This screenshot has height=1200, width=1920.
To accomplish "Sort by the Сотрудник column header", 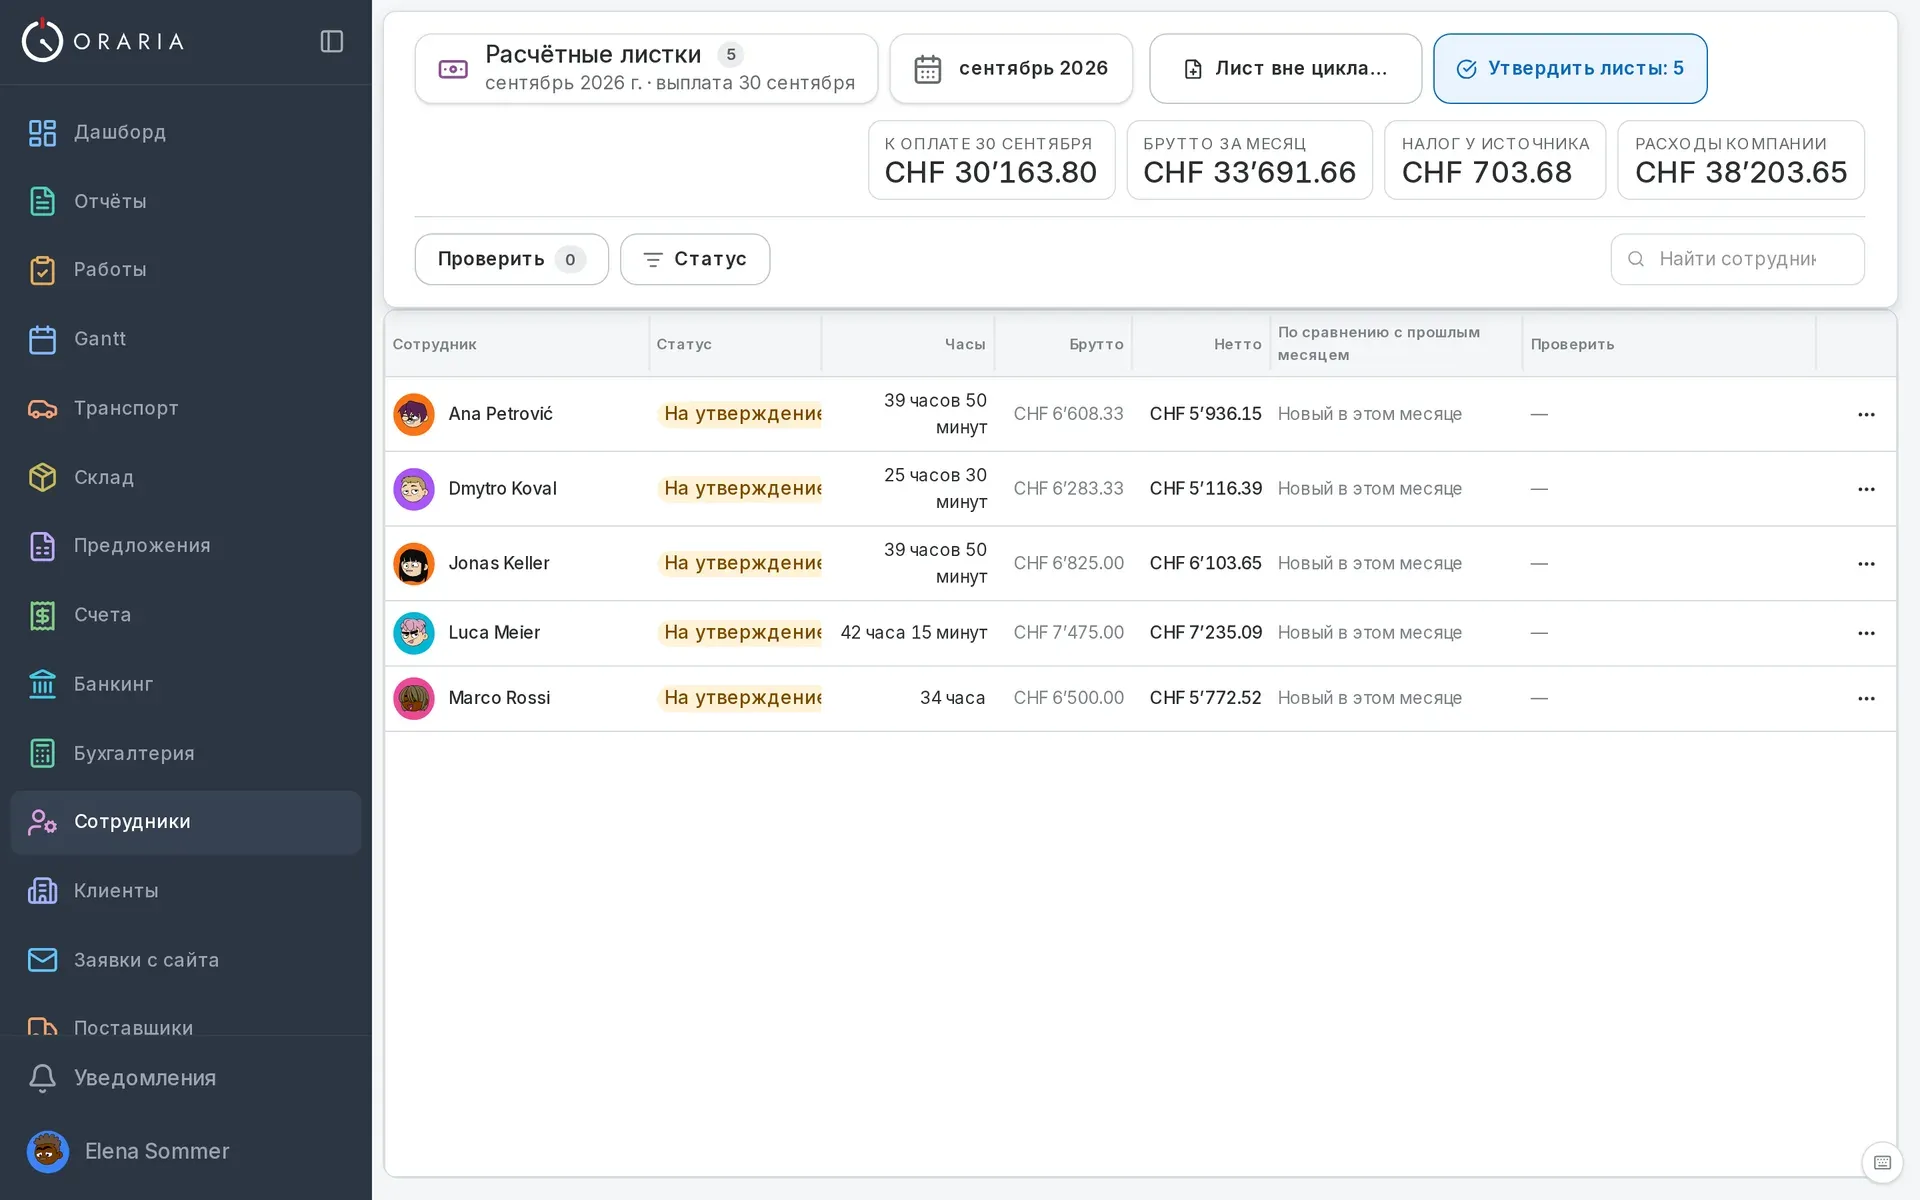I will (x=434, y=344).
